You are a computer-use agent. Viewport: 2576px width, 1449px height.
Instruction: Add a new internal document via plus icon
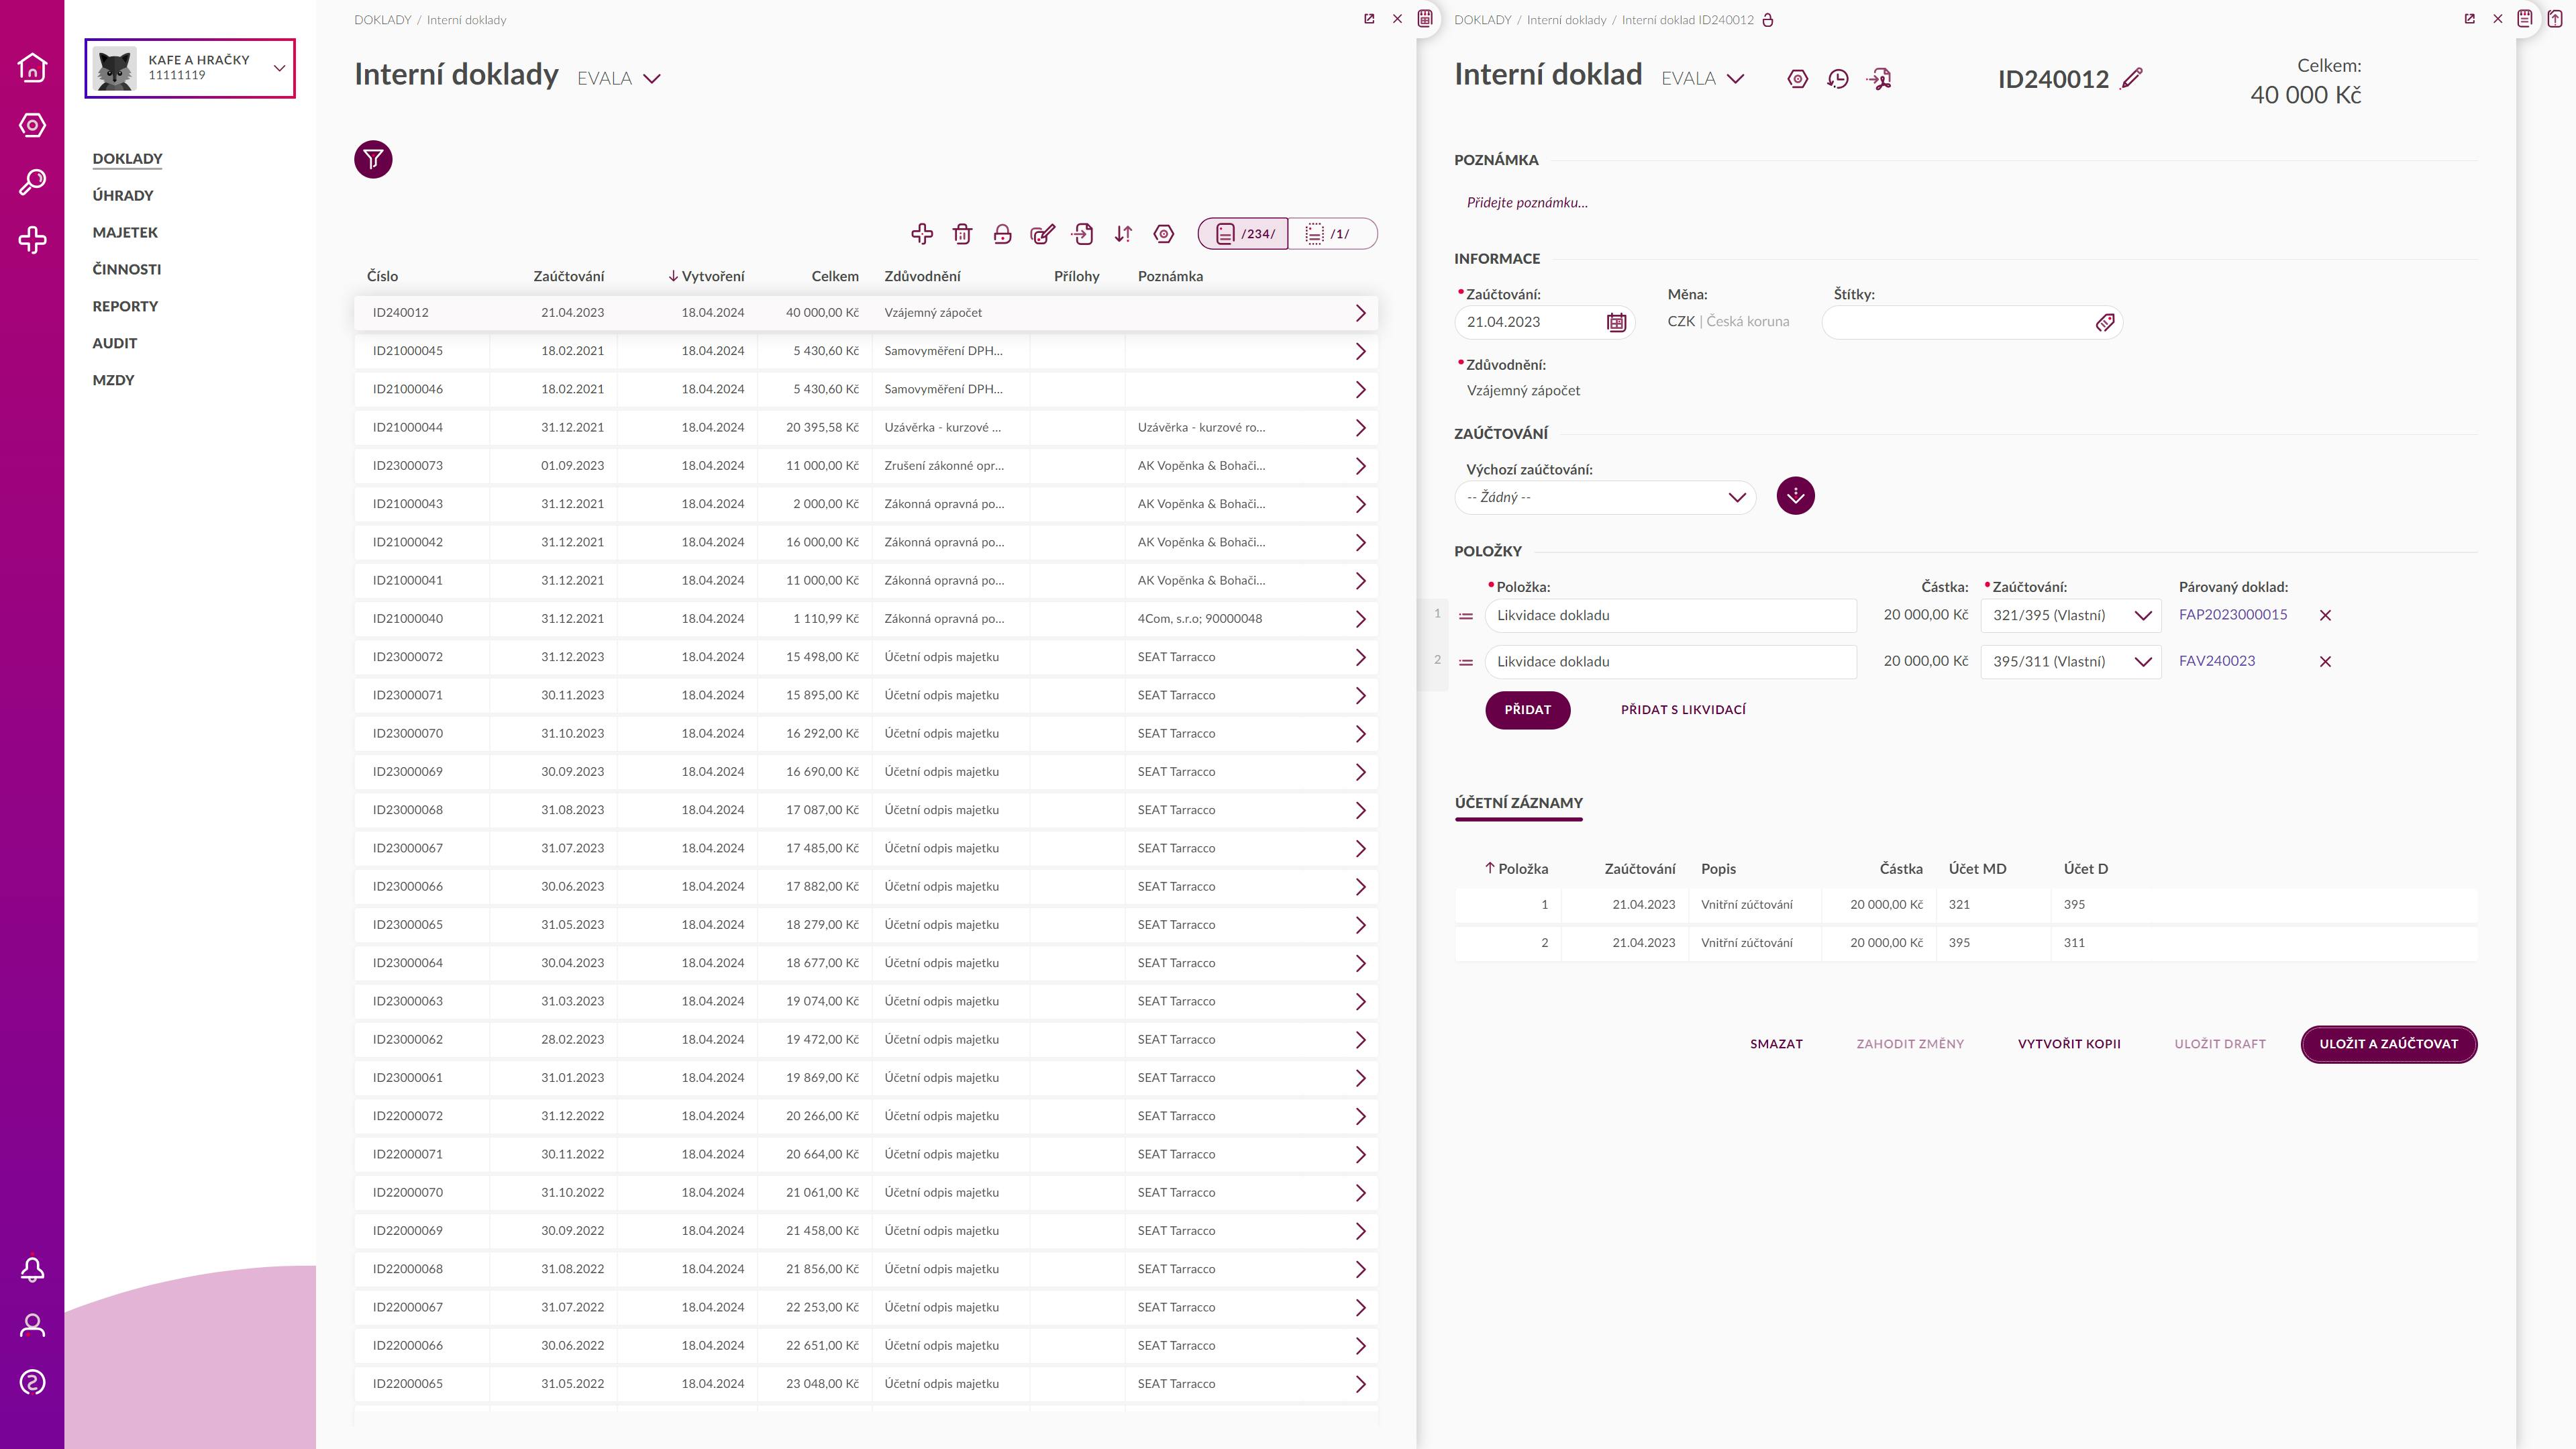click(922, 234)
